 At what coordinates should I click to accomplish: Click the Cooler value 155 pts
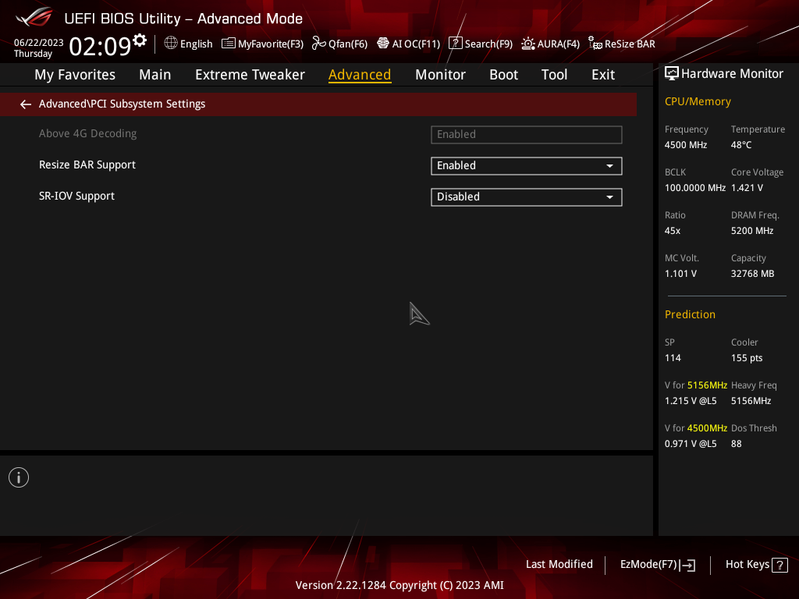coord(747,358)
